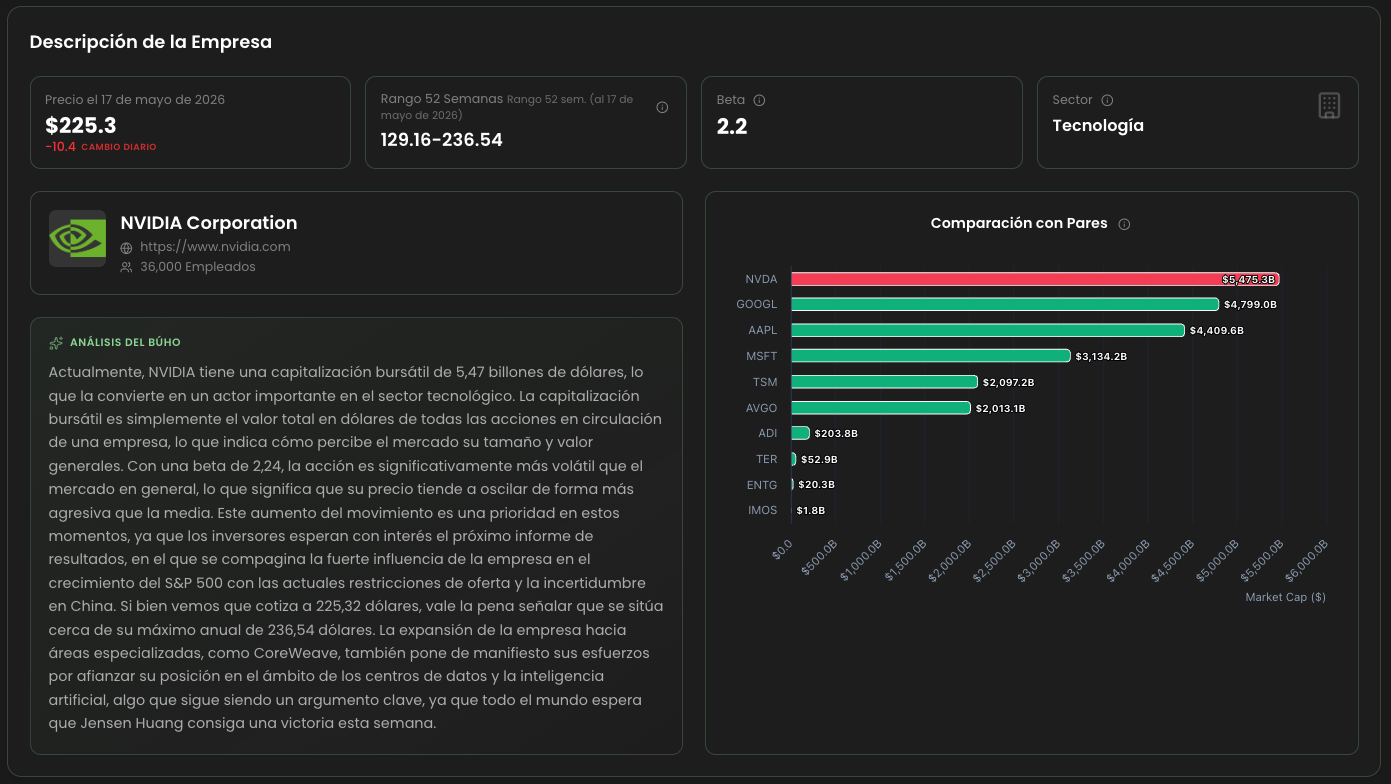Click the employees people icon
Screen dimensions: 1391x784
click(x=126, y=267)
